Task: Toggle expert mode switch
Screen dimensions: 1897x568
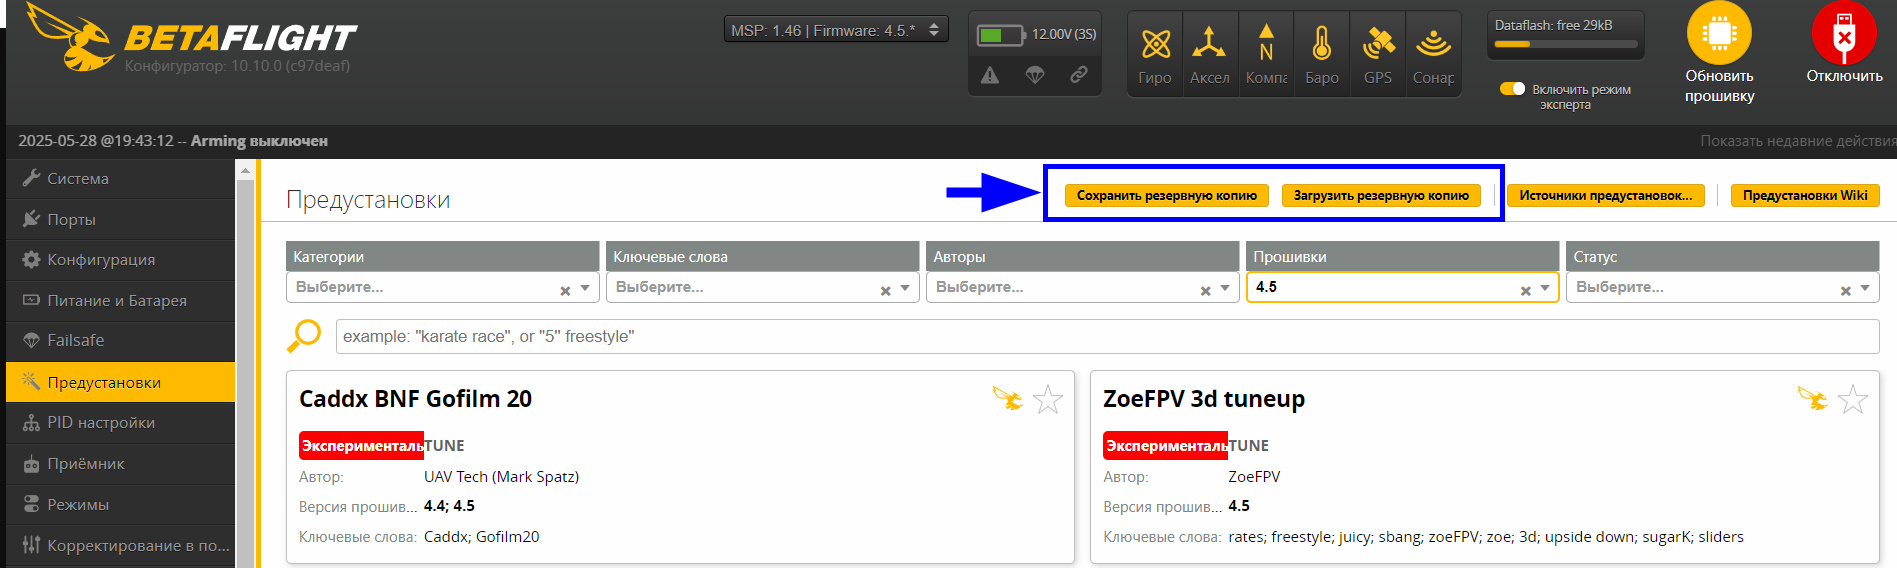Action: coord(1512,89)
